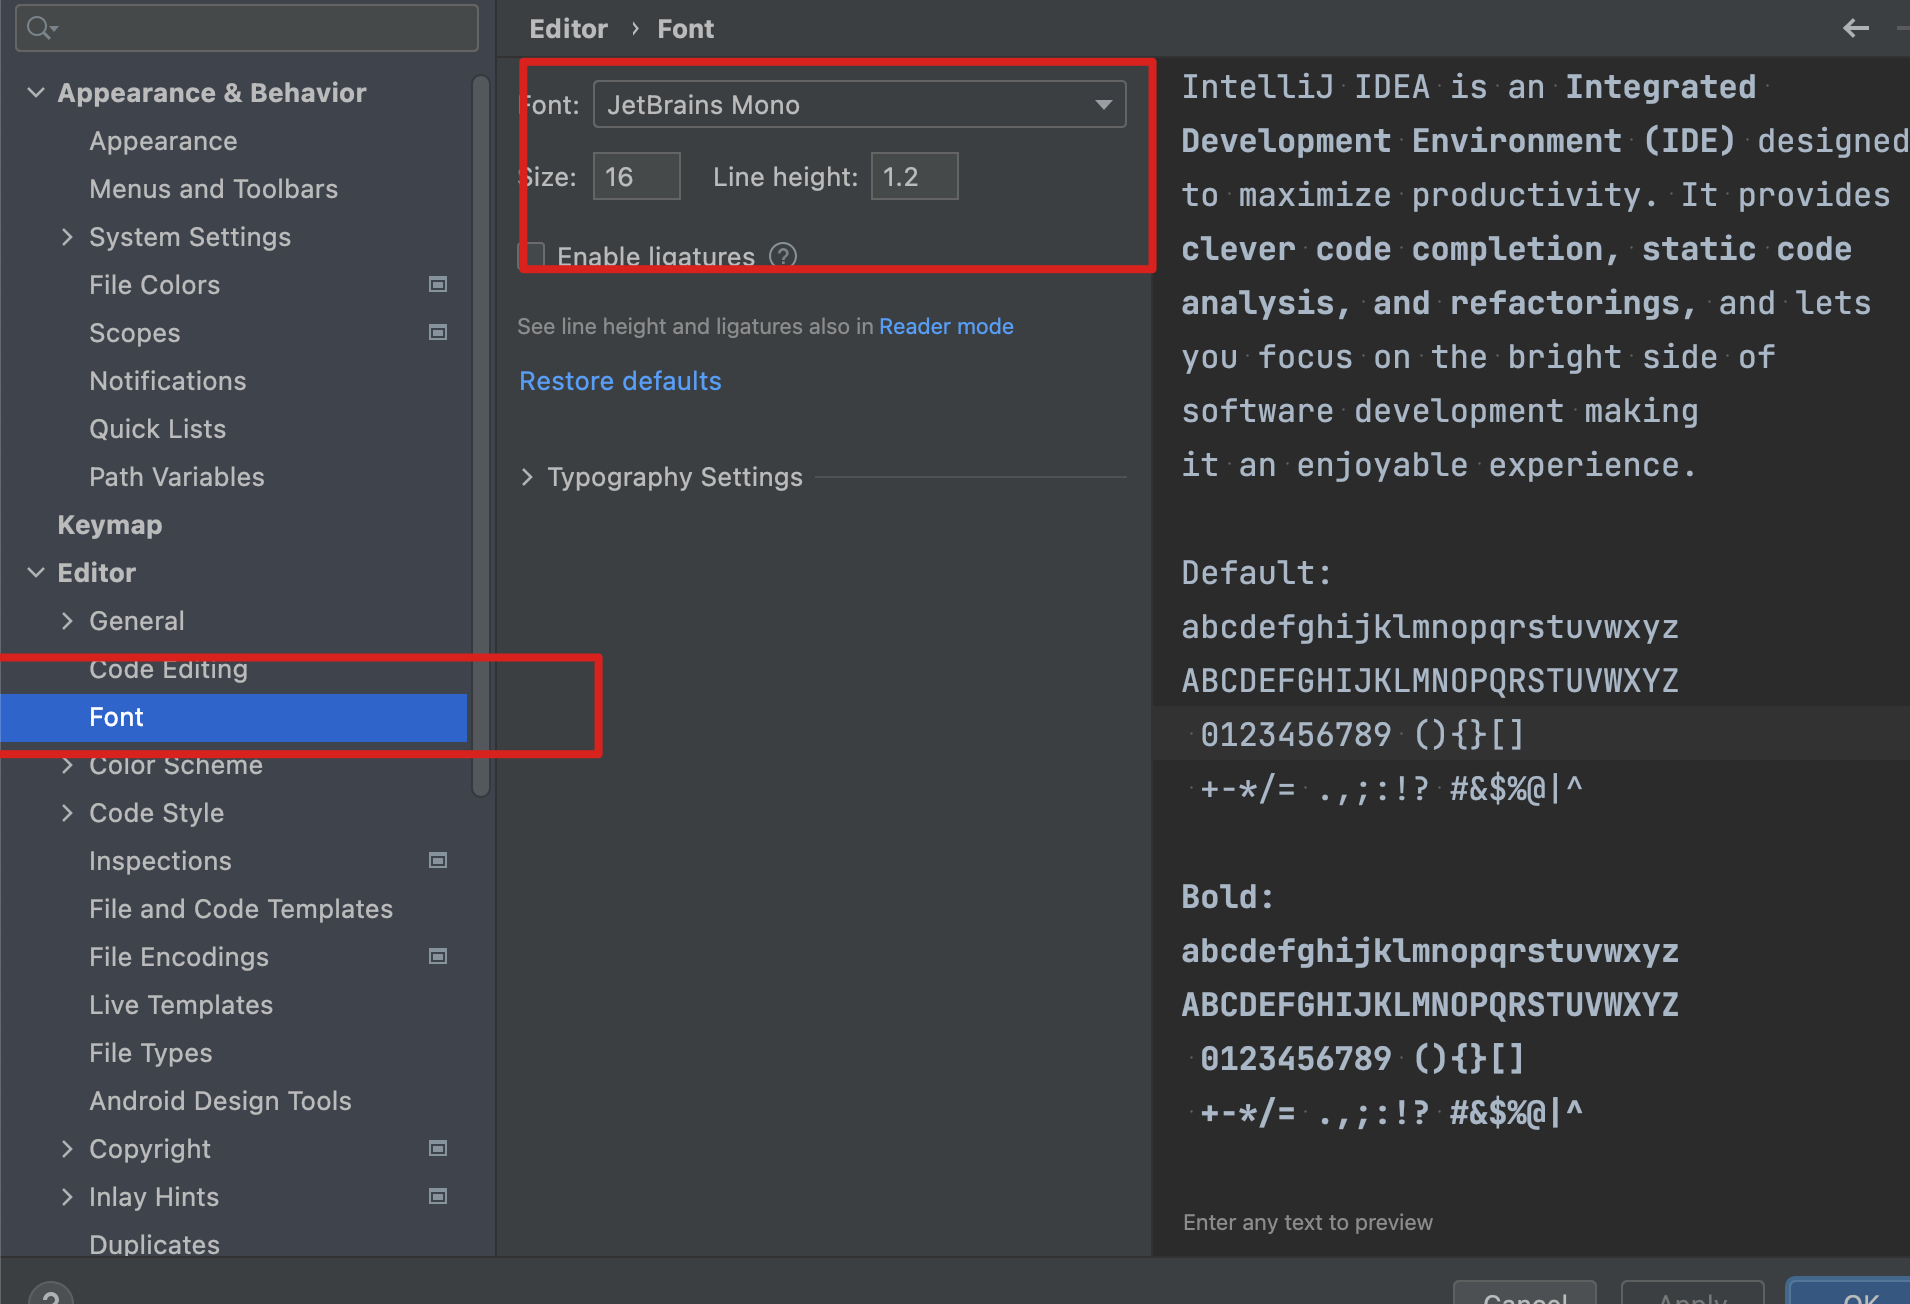The image size is (1910, 1304).
Task: Open the Duplicates settings page
Action: click(154, 1244)
